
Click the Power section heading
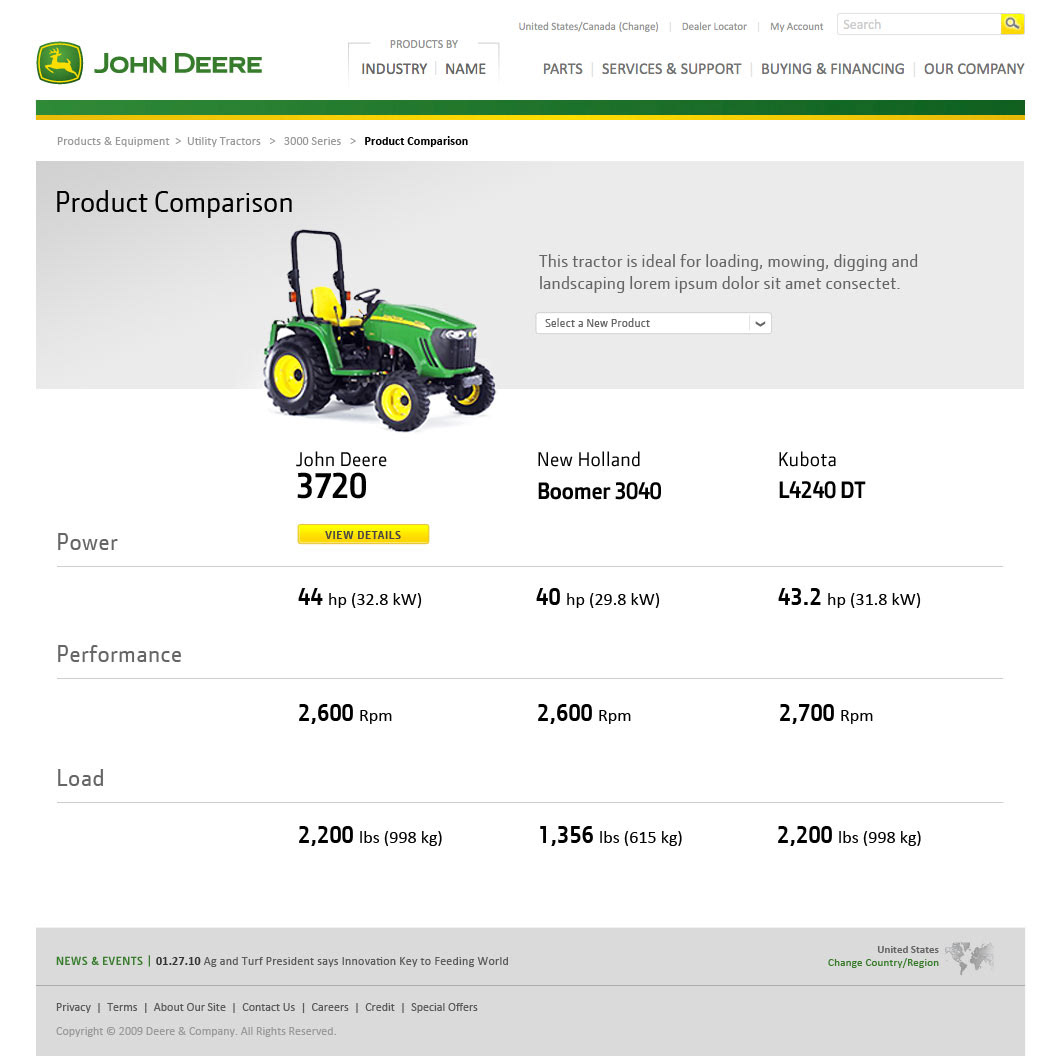(87, 543)
